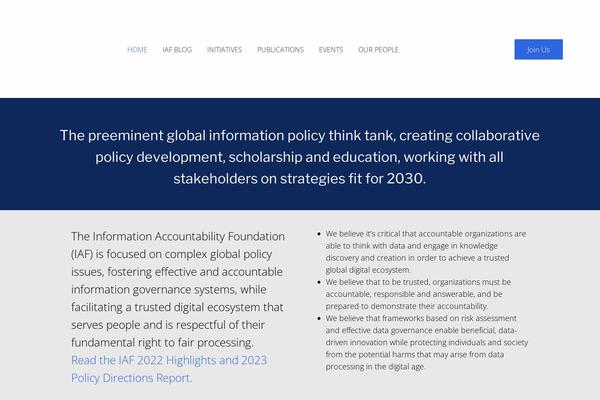Open the EVENTS navigation link
The width and height of the screenshot is (600, 400).
pyautogui.click(x=331, y=50)
